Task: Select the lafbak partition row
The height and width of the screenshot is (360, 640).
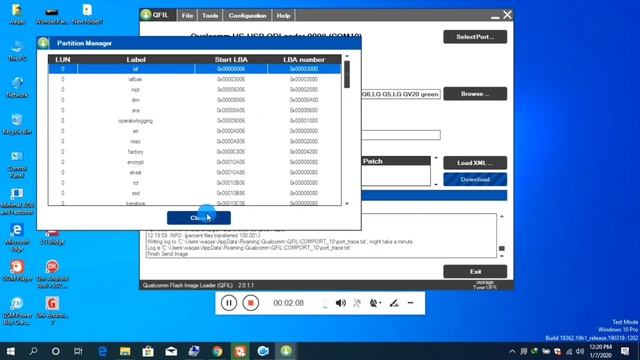Action: [x=195, y=79]
